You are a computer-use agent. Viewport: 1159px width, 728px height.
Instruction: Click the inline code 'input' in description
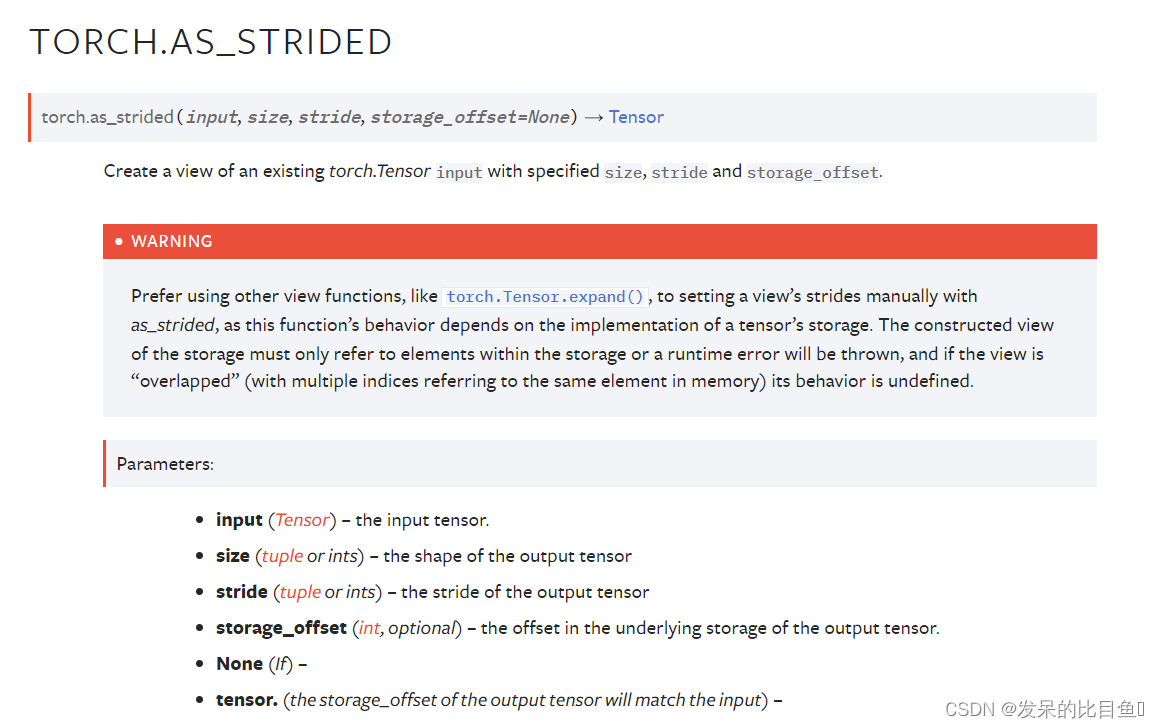pos(459,172)
